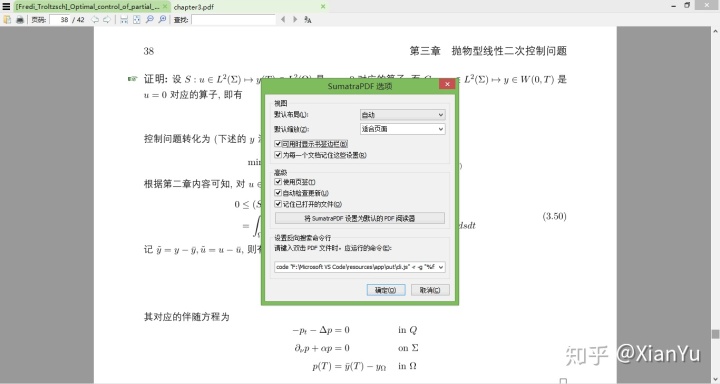
Task: Click 将 SumatraPDF 设置为默认的 PDF 阅读器 button
Action: click(360, 218)
